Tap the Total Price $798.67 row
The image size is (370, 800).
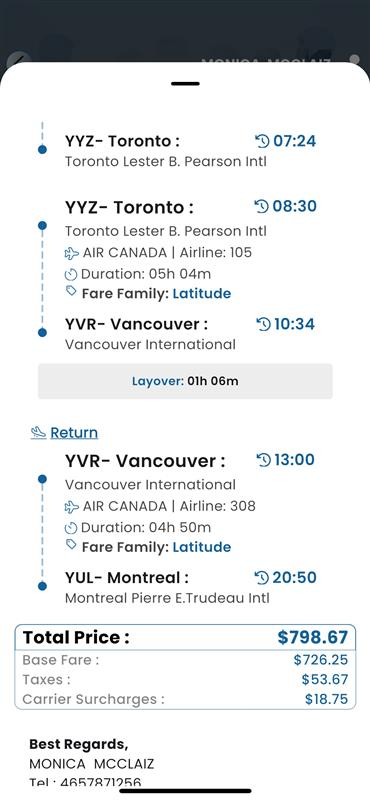click(185, 637)
